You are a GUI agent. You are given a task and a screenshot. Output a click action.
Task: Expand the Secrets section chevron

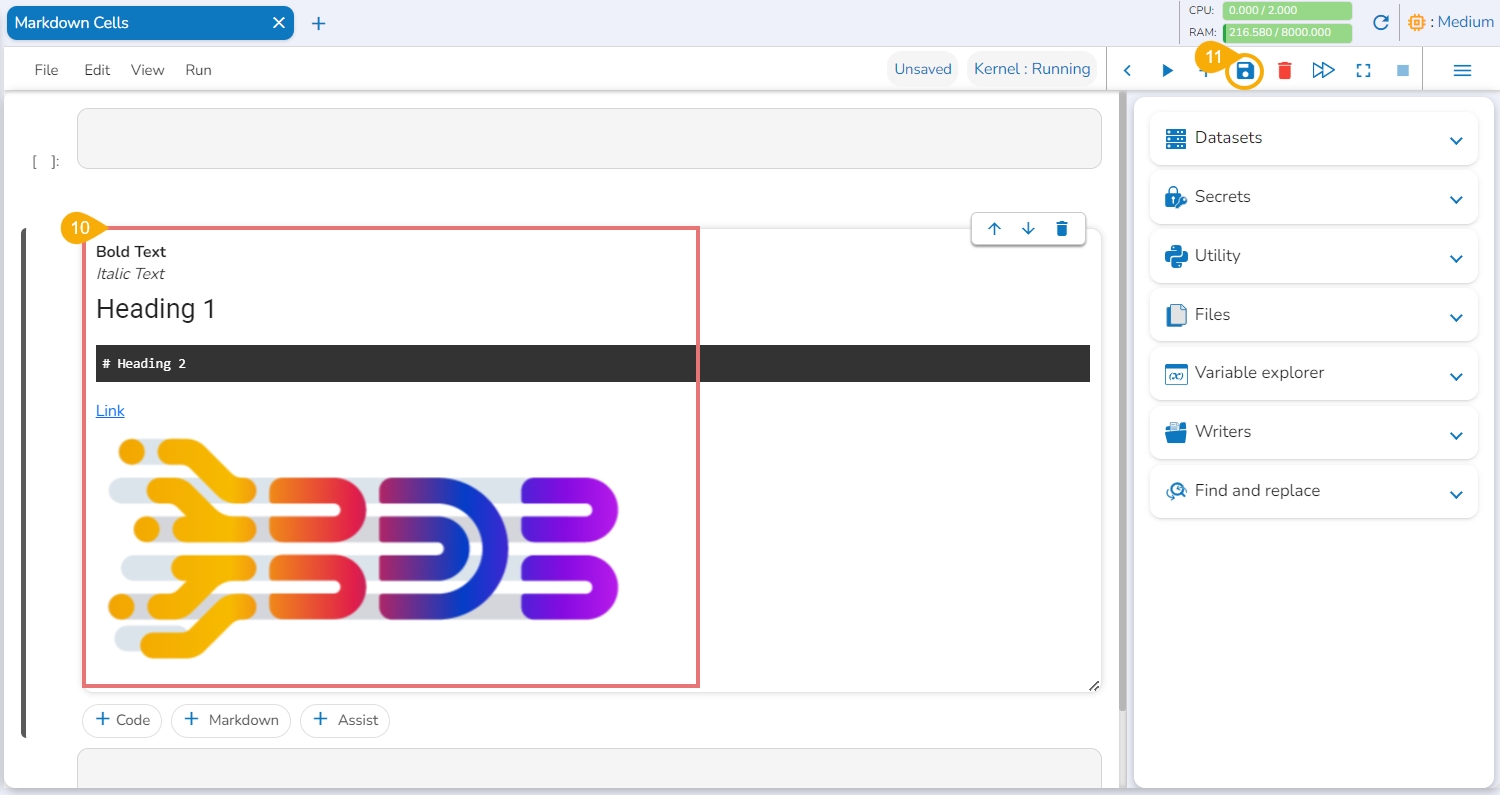pos(1456,200)
